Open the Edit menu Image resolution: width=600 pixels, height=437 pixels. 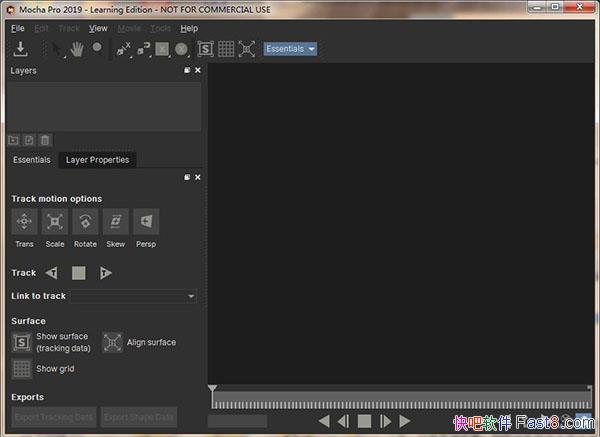pos(41,28)
